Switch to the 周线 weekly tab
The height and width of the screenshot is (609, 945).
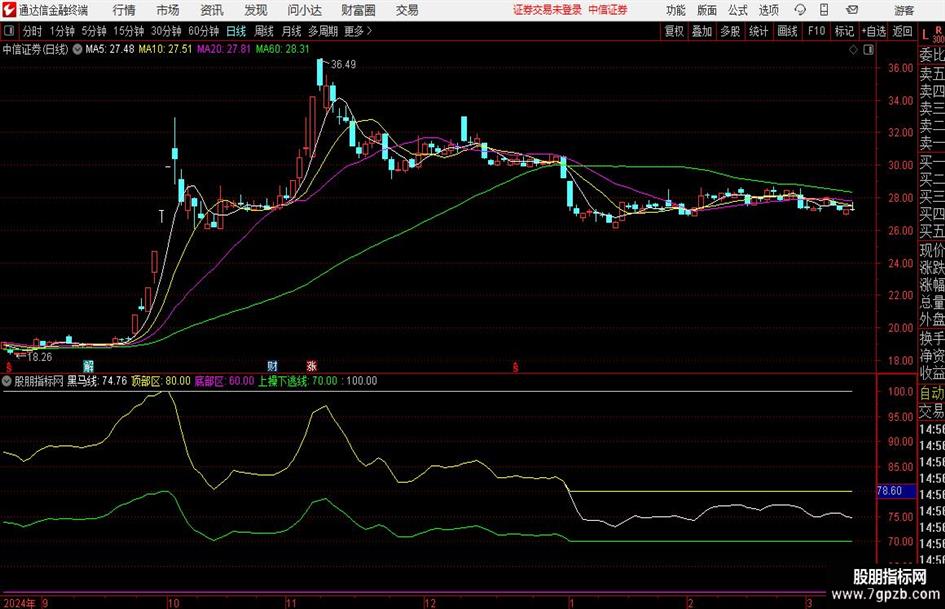pos(264,31)
